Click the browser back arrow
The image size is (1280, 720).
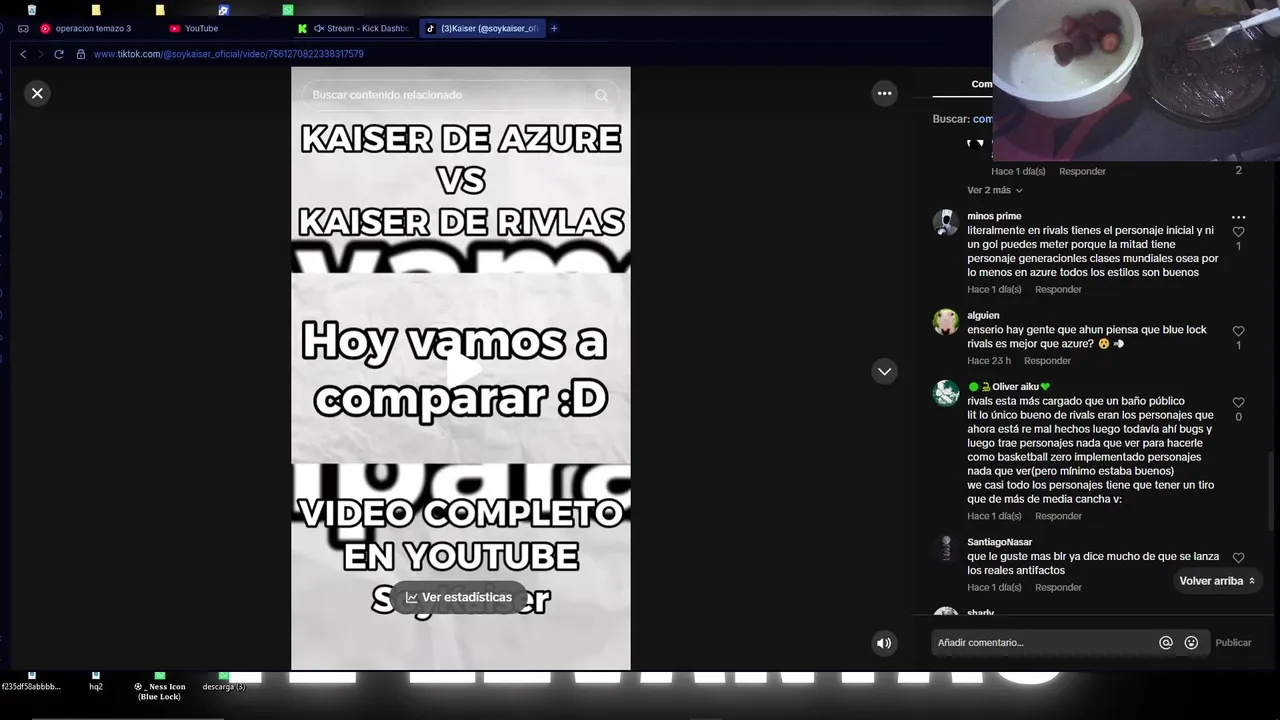(x=23, y=54)
